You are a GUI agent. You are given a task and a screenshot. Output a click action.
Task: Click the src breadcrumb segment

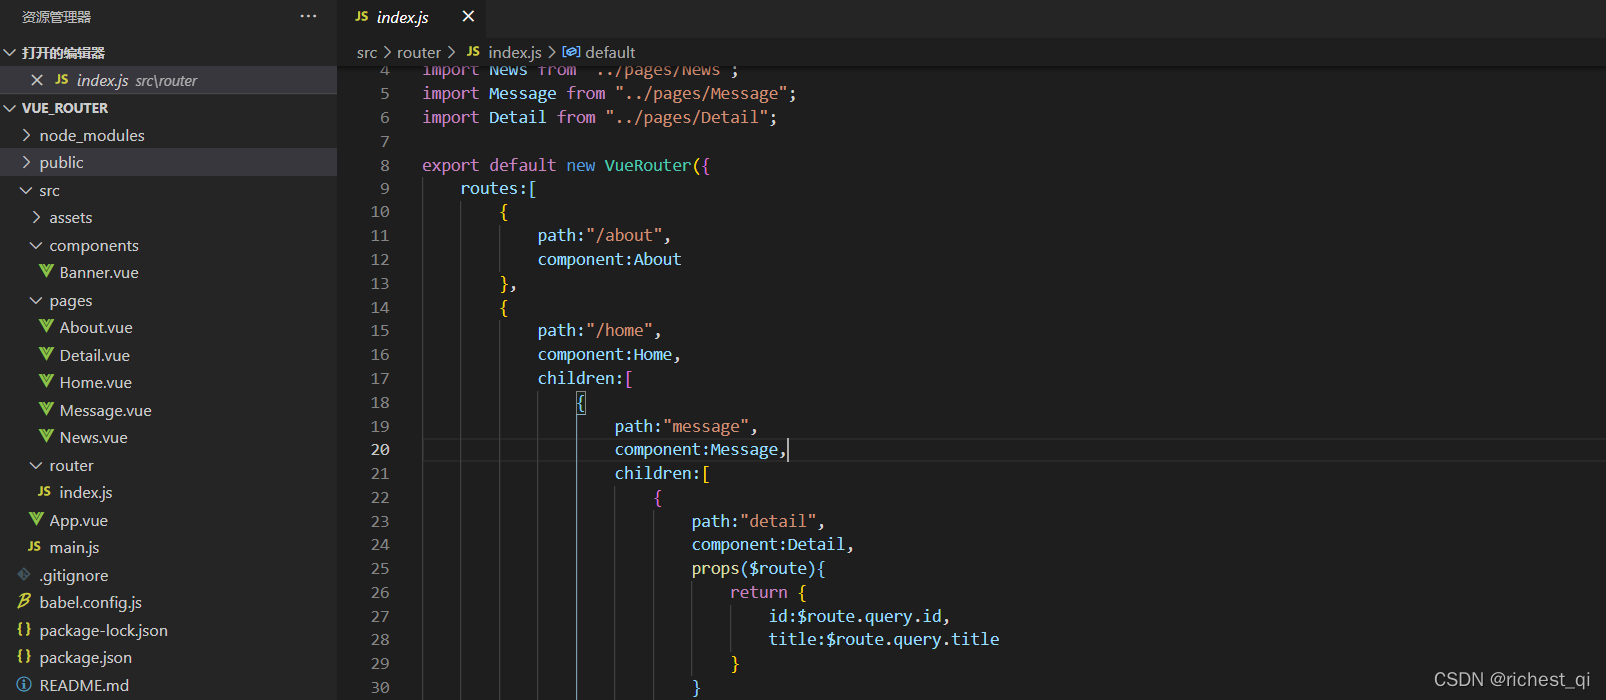(x=367, y=52)
